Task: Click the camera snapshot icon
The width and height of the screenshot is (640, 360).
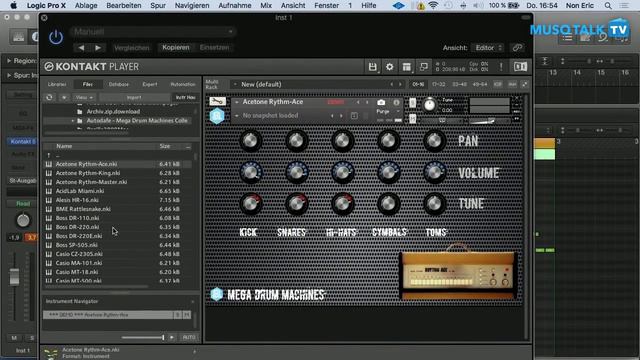Action: (x=381, y=102)
